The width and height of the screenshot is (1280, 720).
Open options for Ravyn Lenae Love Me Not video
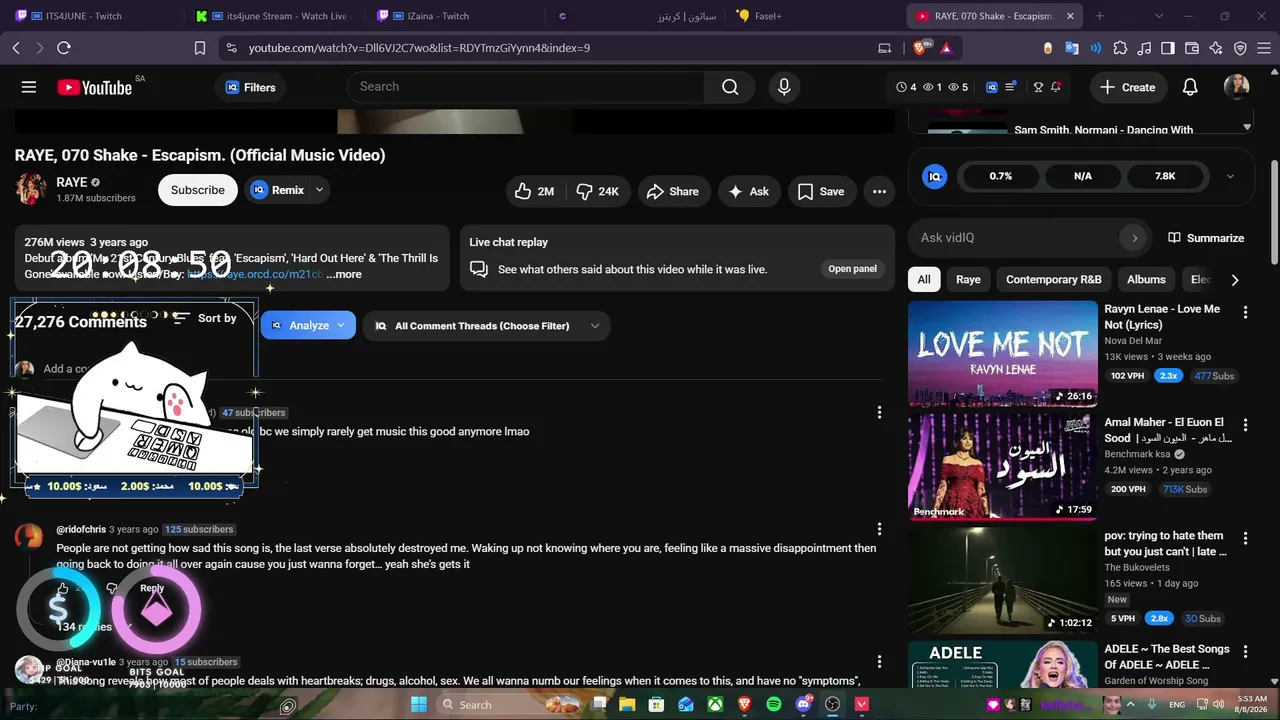pos(1245,312)
